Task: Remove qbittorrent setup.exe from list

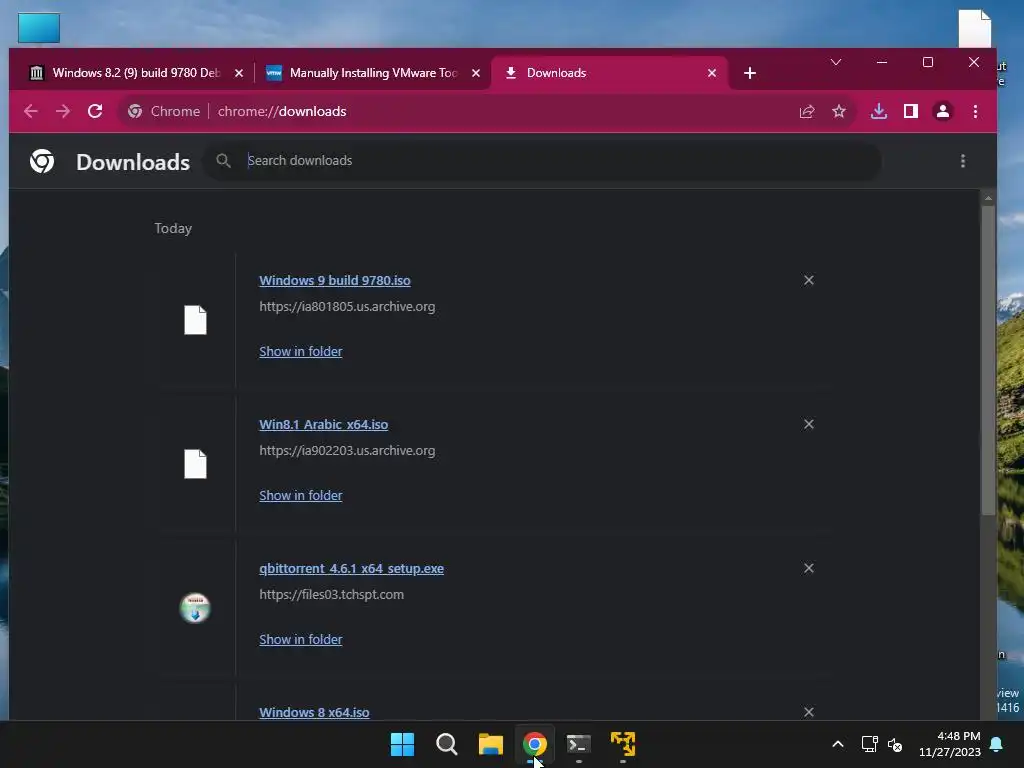Action: pyautogui.click(x=808, y=568)
